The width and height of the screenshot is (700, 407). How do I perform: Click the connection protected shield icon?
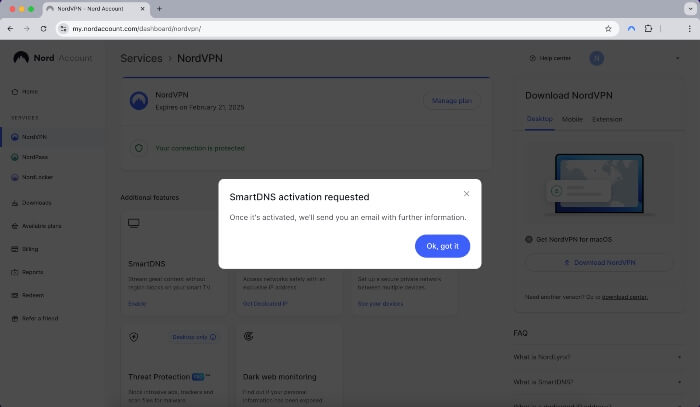(139, 148)
